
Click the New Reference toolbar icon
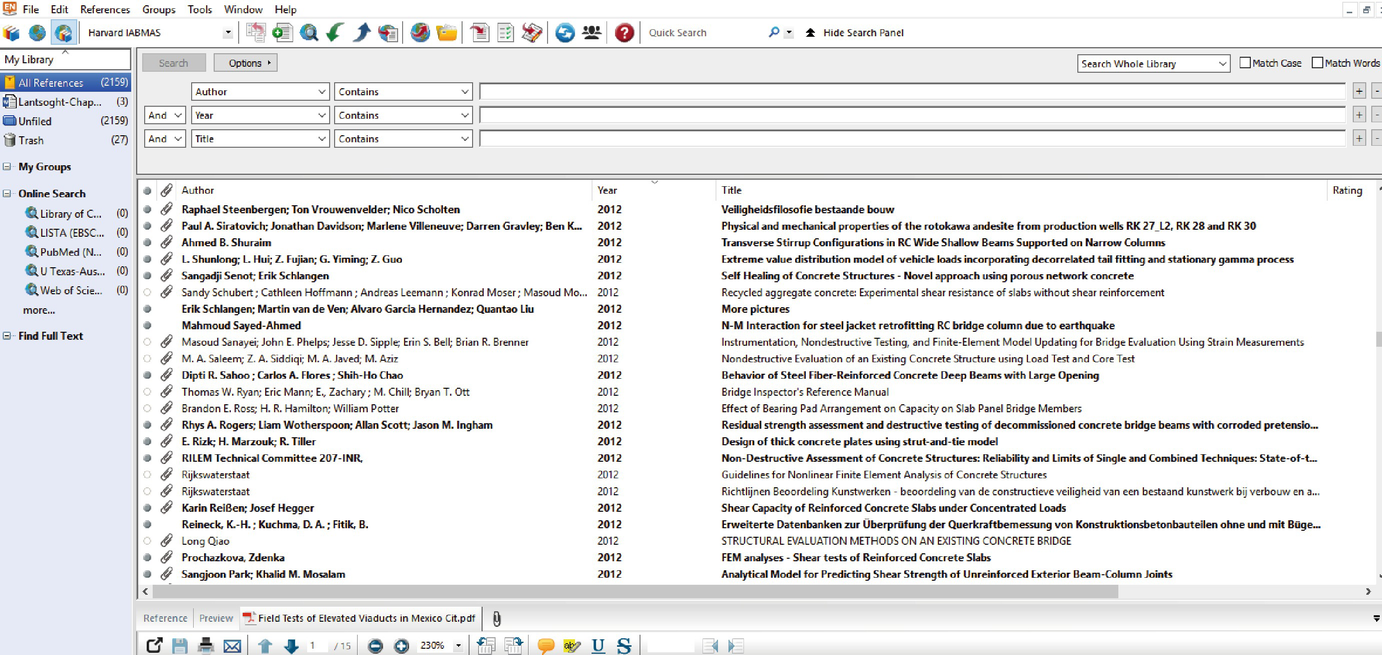(x=282, y=33)
